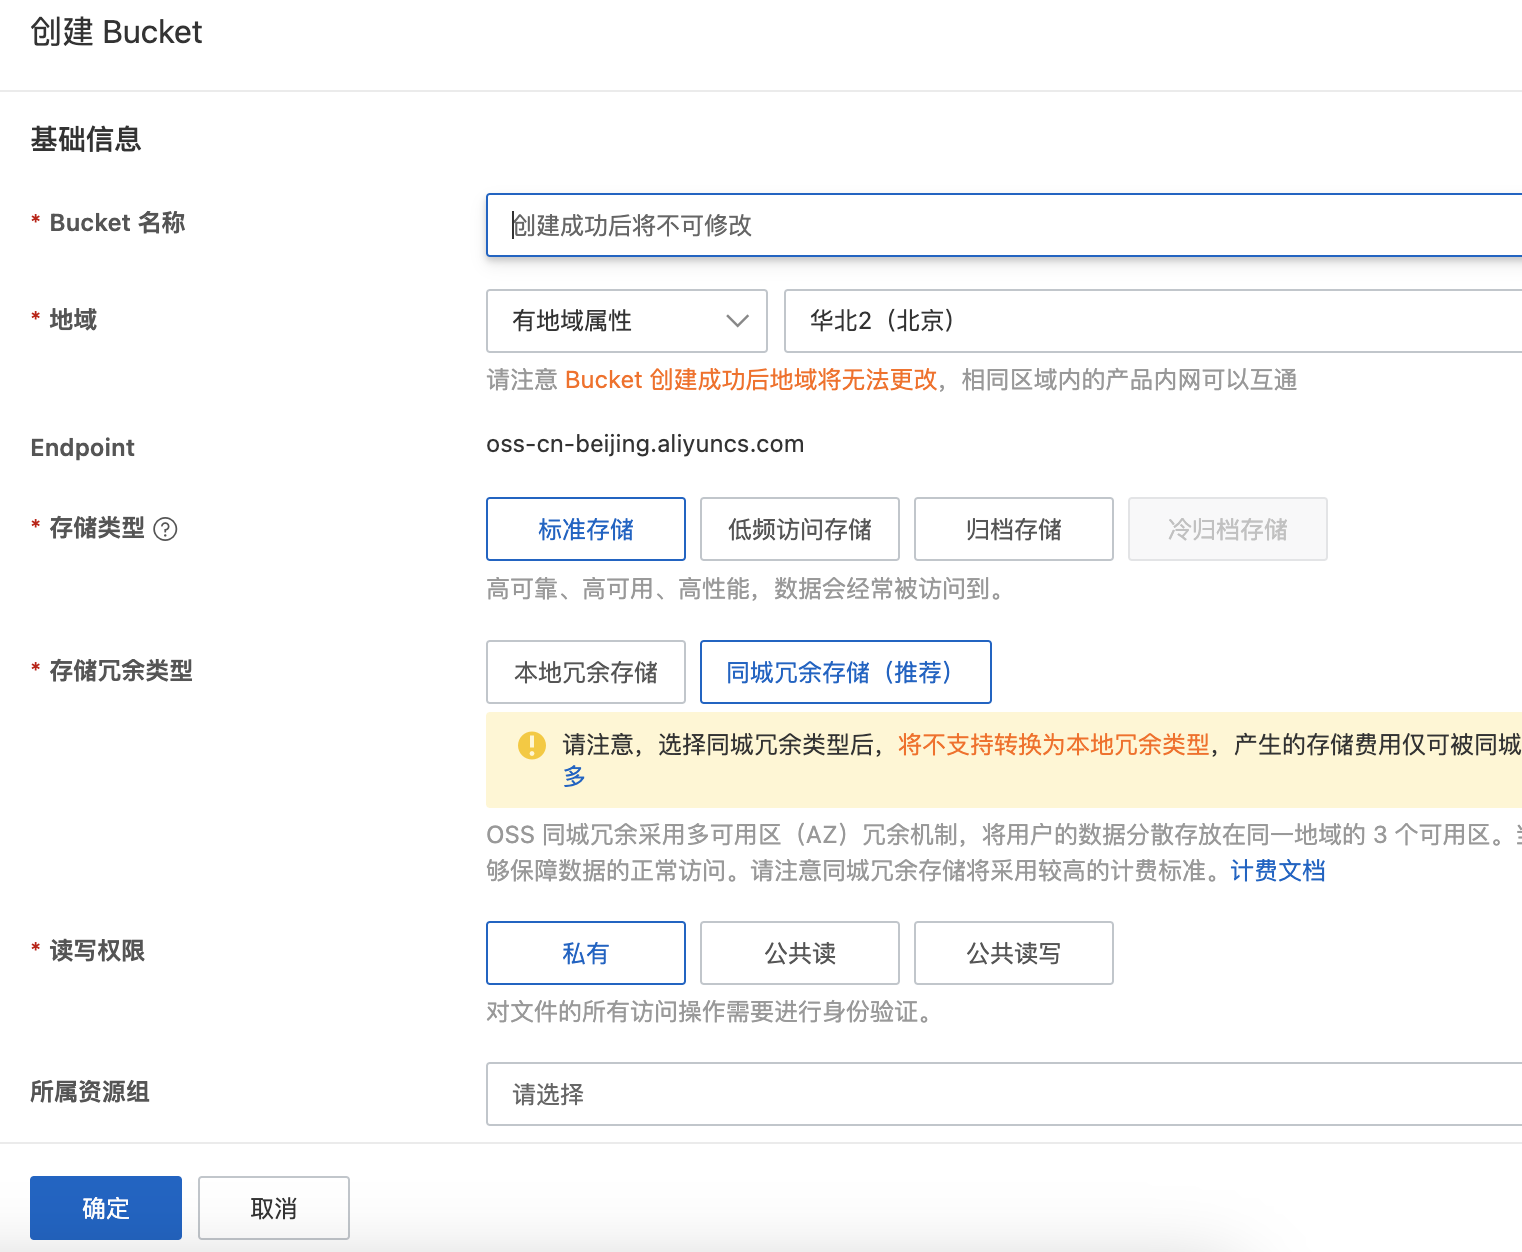Viewport: 1522px width, 1252px height.
Task: Select Infrequent Access storage (低频访问存储)
Action: click(800, 529)
